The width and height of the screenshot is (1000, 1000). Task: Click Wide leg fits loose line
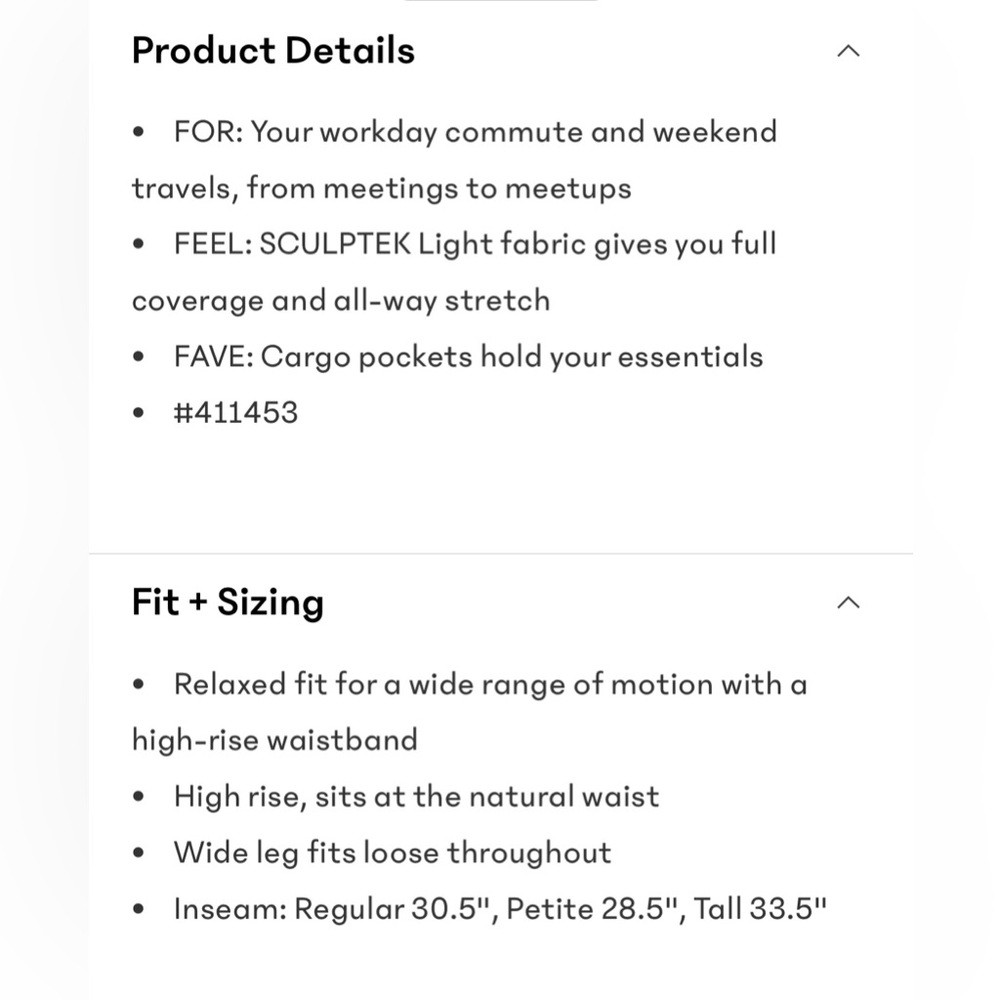392,853
